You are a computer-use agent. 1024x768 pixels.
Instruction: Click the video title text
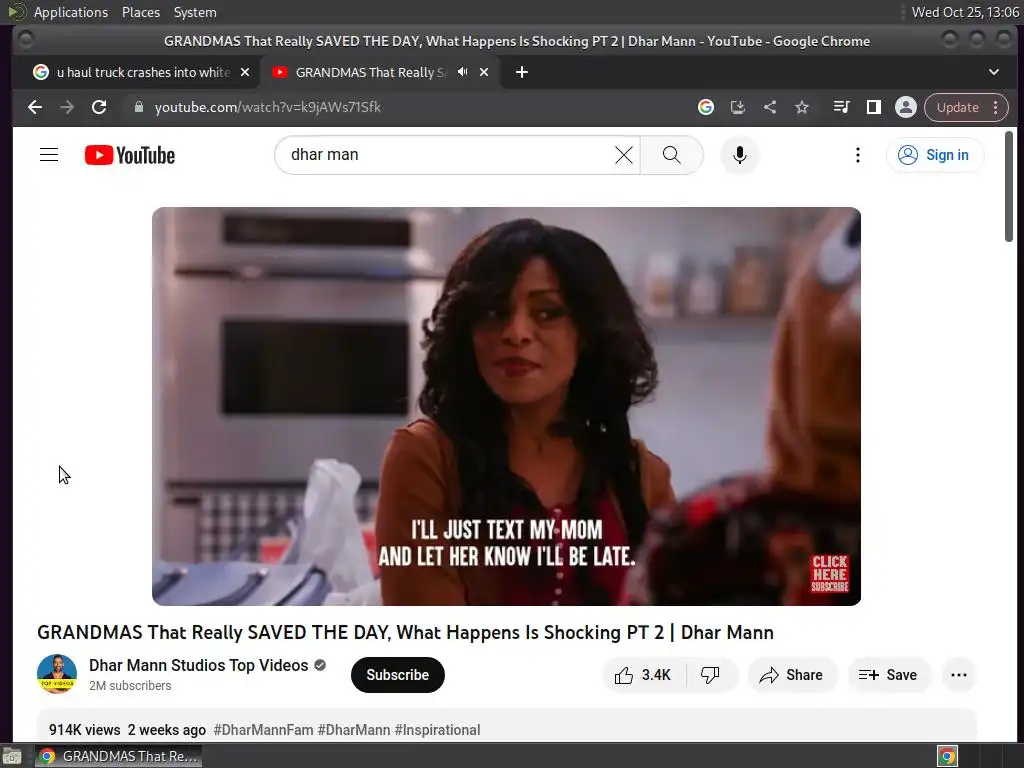pyautogui.click(x=405, y=632)
